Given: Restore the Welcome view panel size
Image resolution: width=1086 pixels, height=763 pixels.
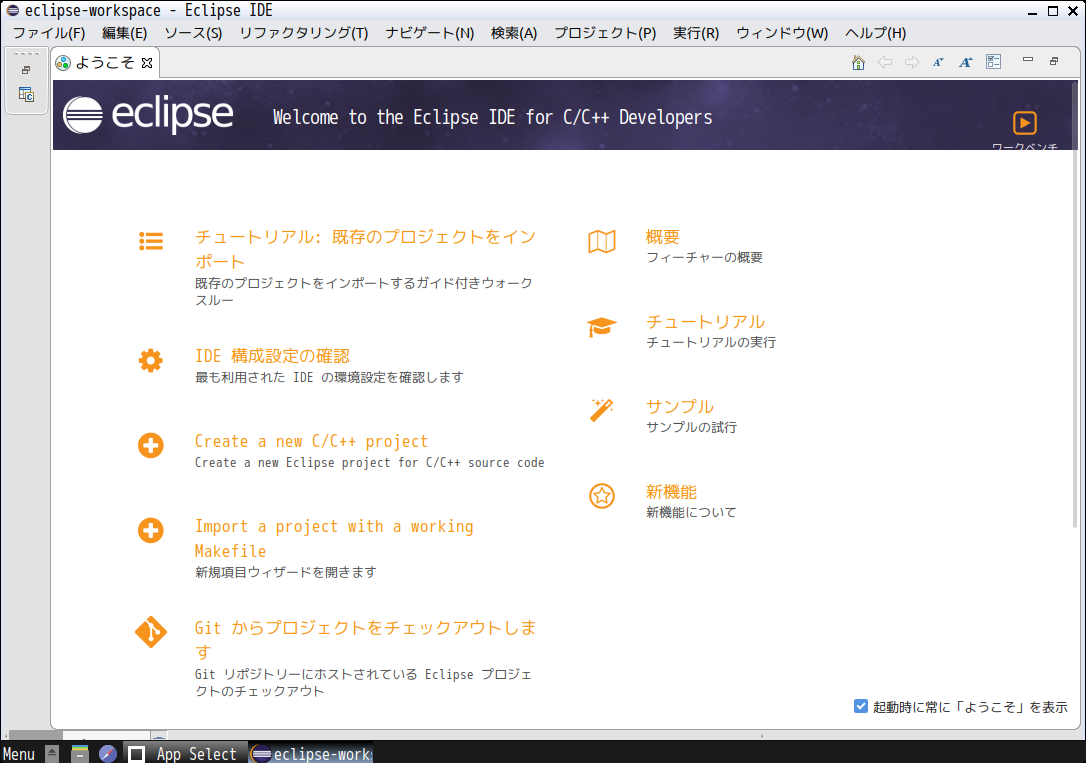Looking at the screenshot, I should (1054, 61).
